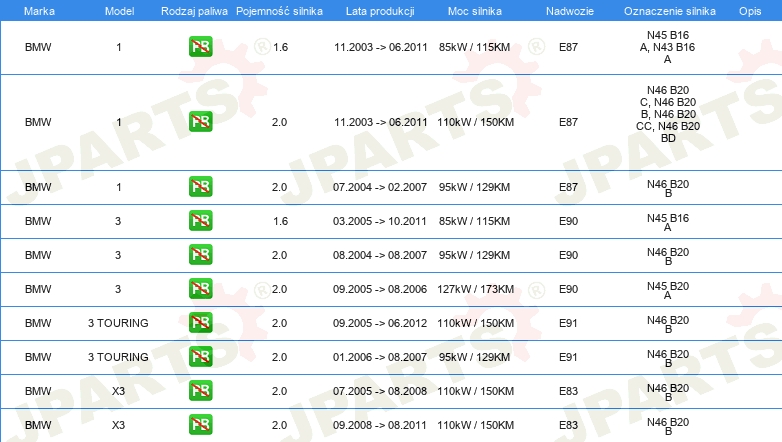782x442 pixels.
Task: Select 3 TOURING model in 09.2005 -> 06.2012 row
Action: click(118, 323)
